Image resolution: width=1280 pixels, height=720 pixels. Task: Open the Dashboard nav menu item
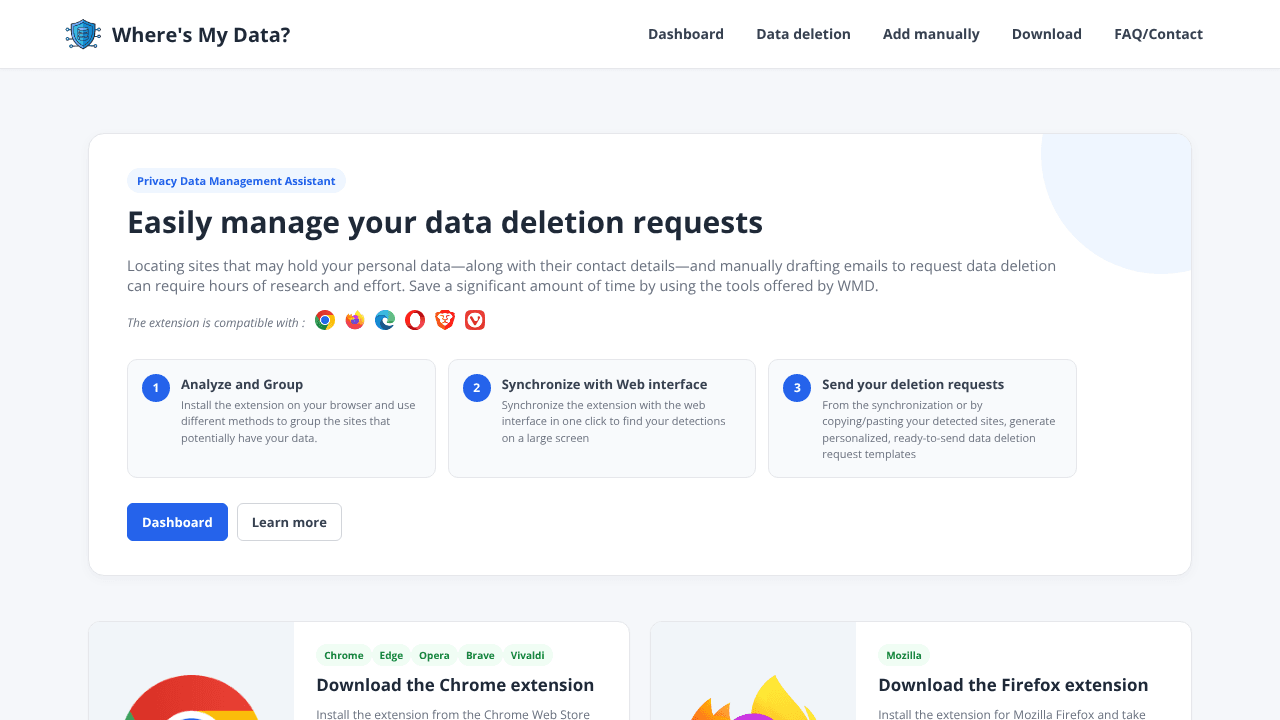(x=686, y=34)
